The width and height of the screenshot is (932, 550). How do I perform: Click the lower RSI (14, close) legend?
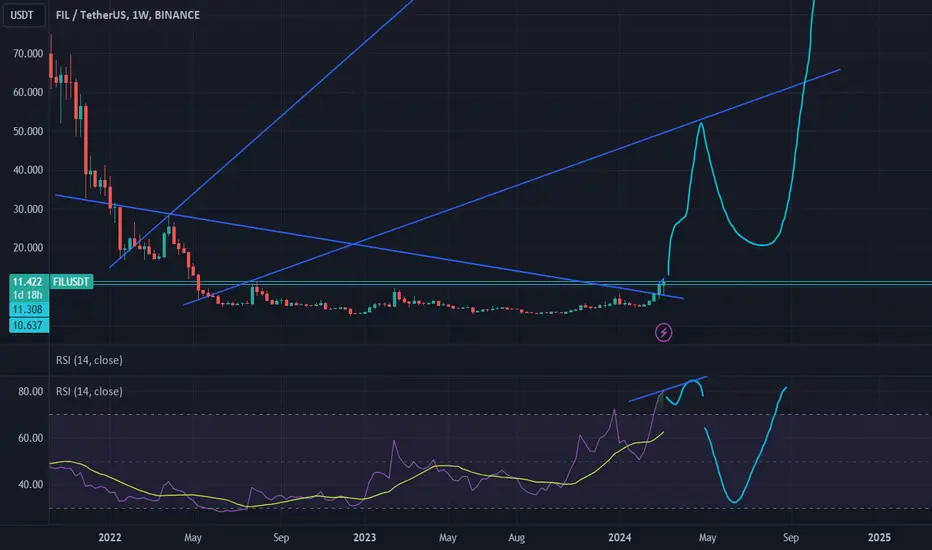click(x=89, y=391)
